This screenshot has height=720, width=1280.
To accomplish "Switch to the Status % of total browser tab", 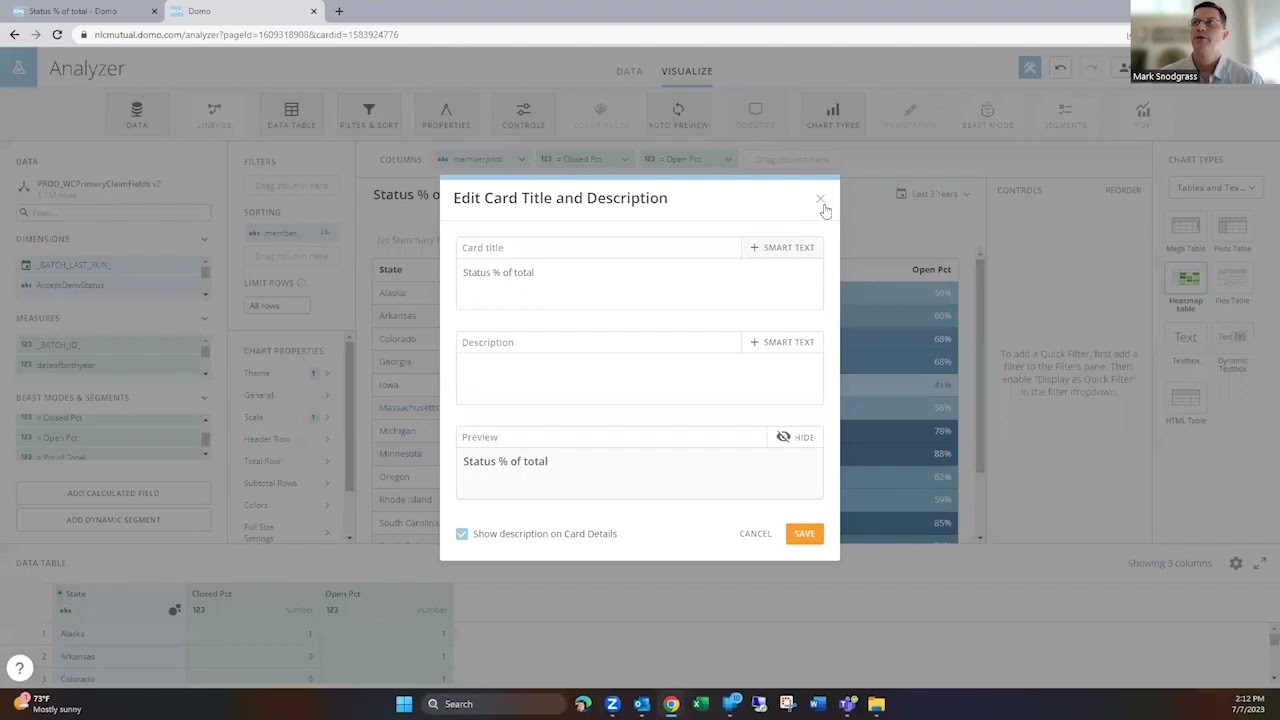I will tap(83, 11).
